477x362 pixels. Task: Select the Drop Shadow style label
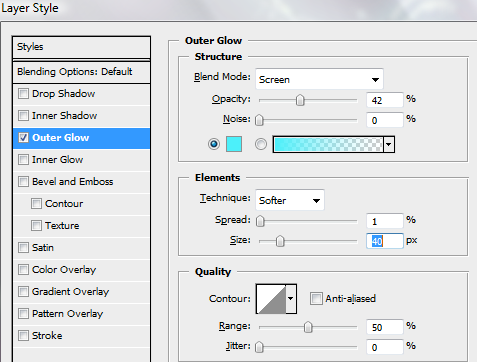click(63, 94)
